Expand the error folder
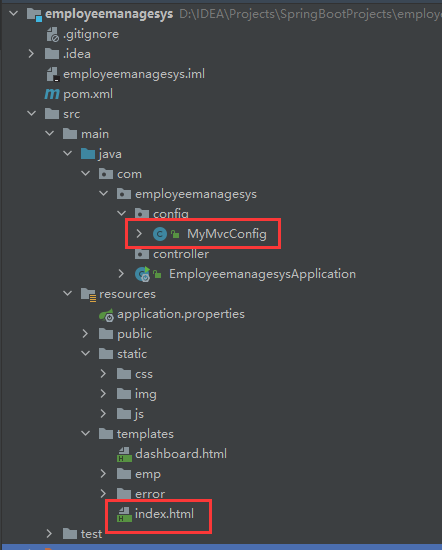Image resolution: width=442 pixels, height=550 pixels. (x=103, y=494)
